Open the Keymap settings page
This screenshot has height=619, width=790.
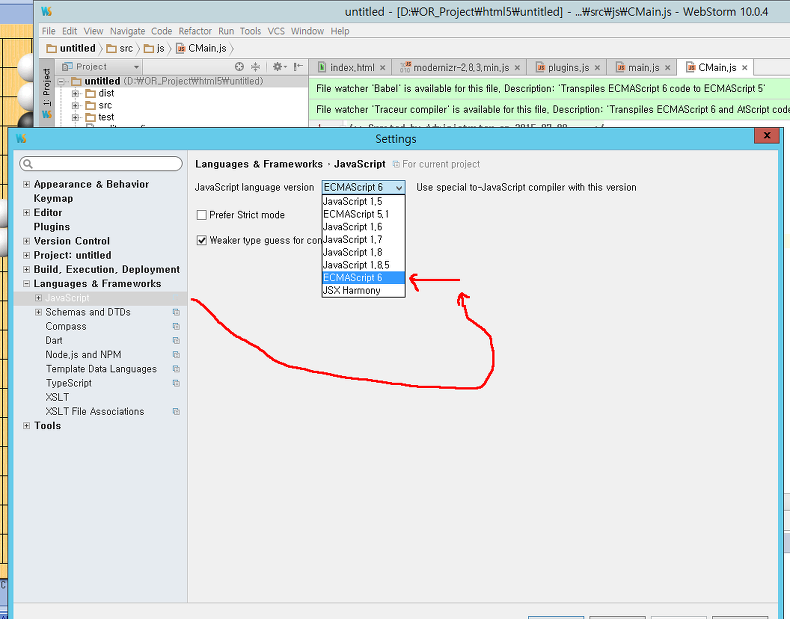click(53, 198)
